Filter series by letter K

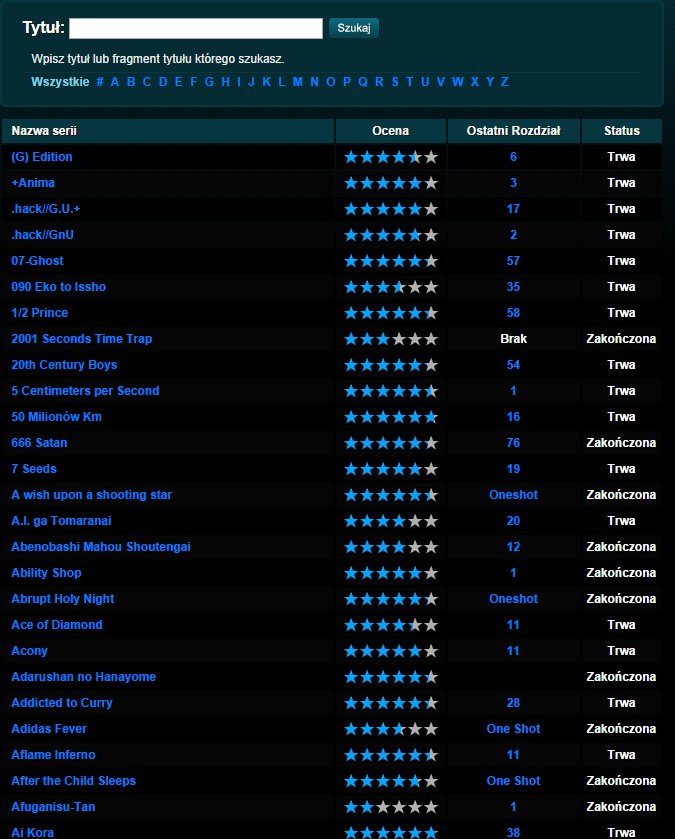(266, 82)
